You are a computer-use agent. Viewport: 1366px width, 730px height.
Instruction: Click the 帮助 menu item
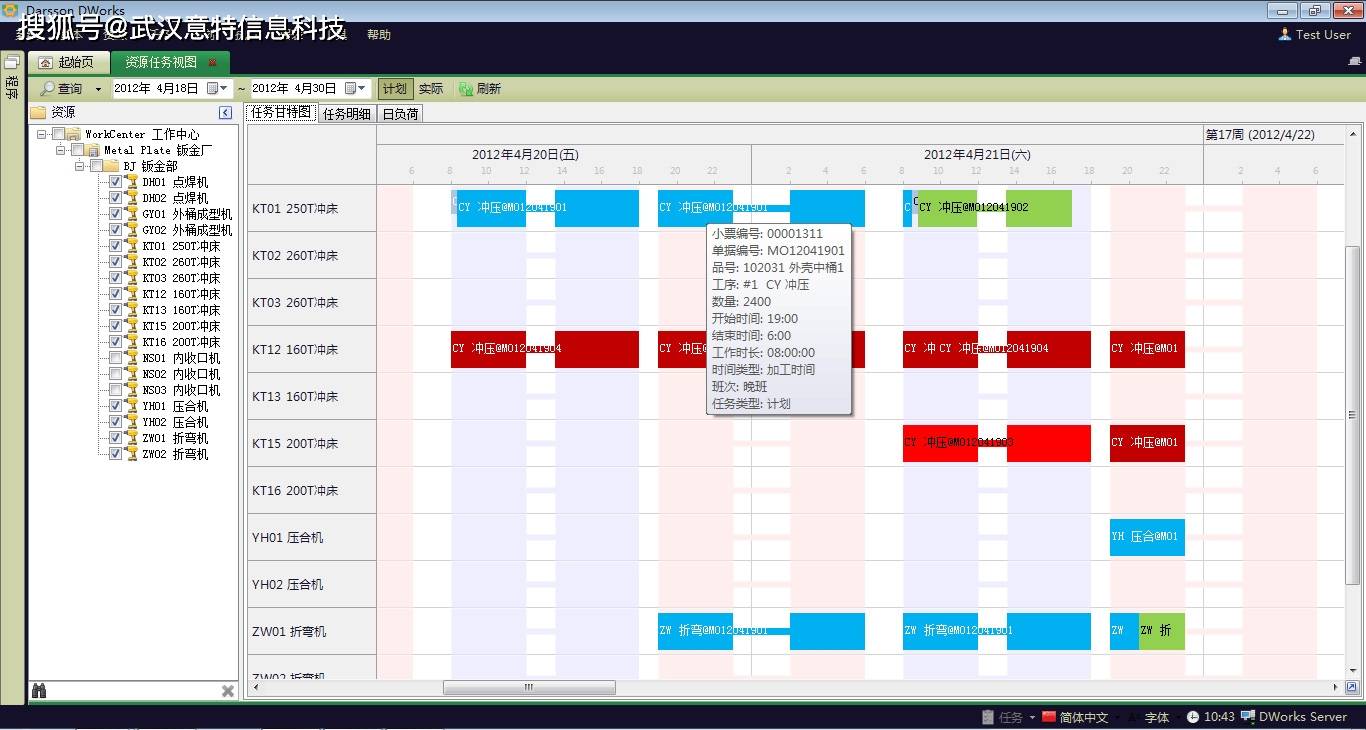click(x=378, y=33)
